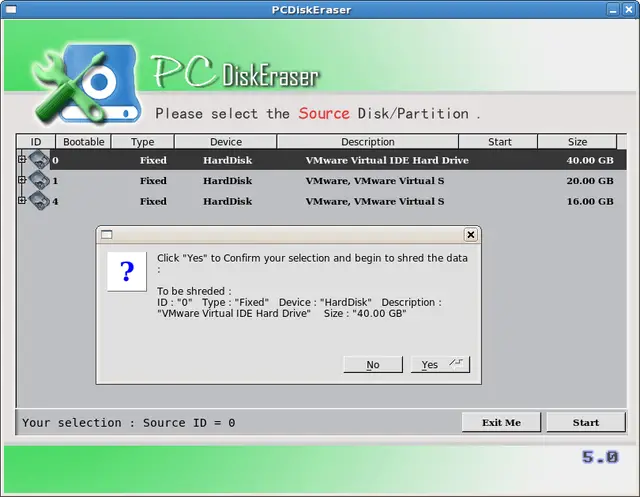Minimize the PCDiskEraser window
The image size is (640, 497).
(613, 9)
